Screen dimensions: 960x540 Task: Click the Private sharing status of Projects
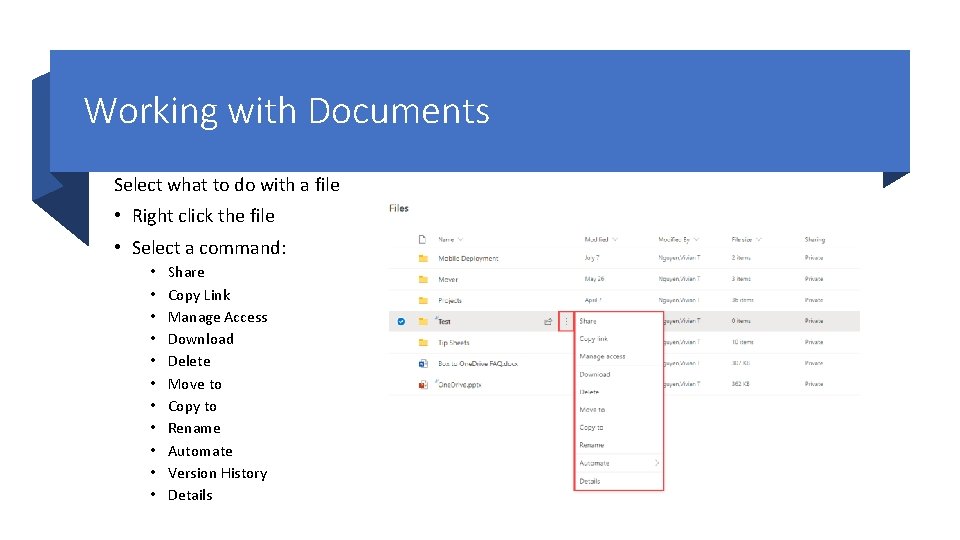814,300
